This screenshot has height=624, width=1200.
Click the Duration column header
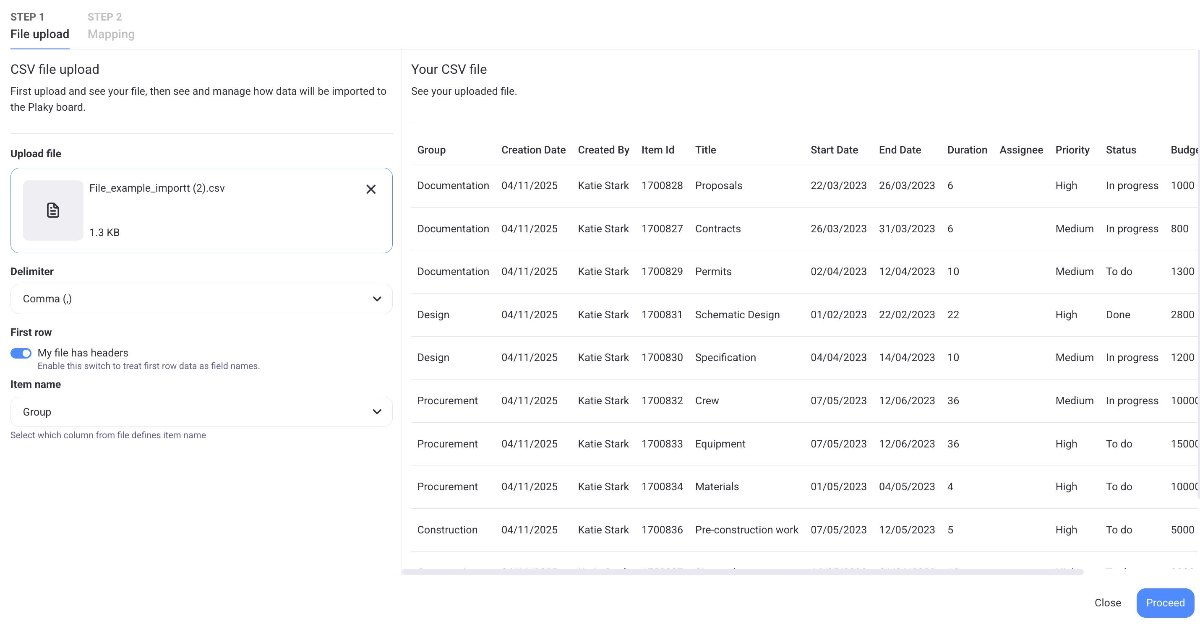[x=967, y=150]
